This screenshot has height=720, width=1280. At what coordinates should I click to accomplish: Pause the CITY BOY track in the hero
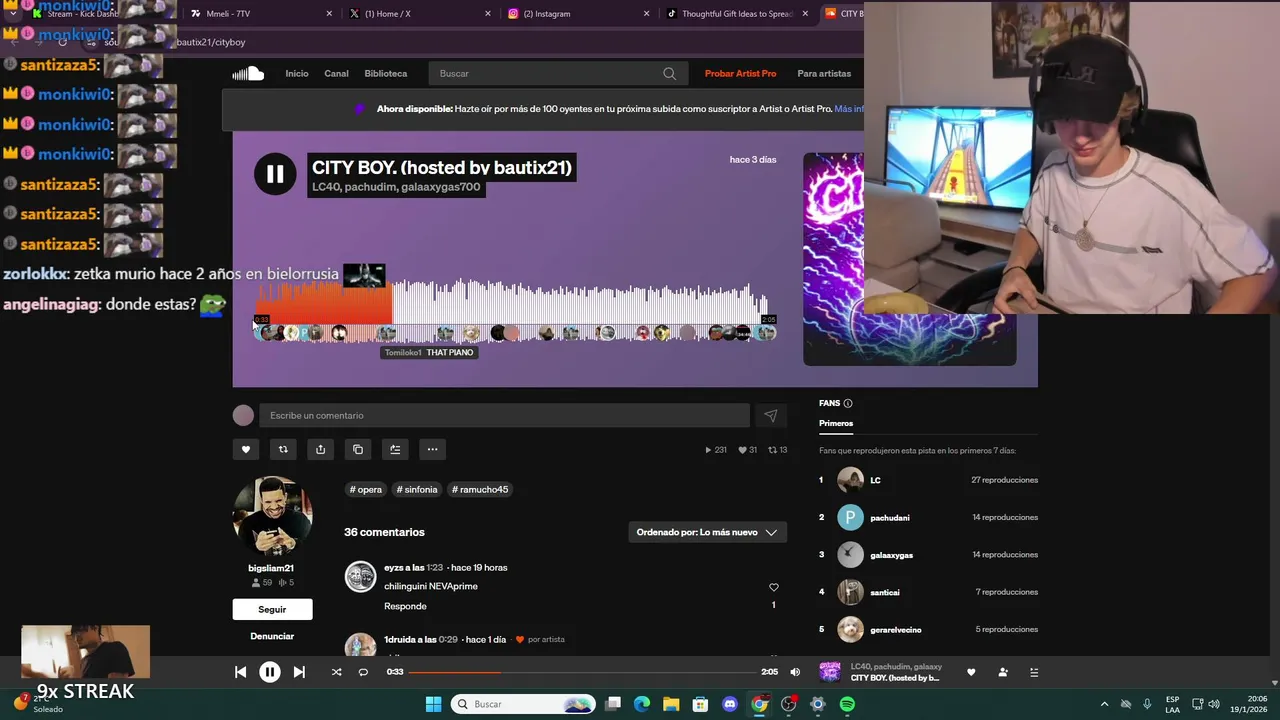(275, 174)
